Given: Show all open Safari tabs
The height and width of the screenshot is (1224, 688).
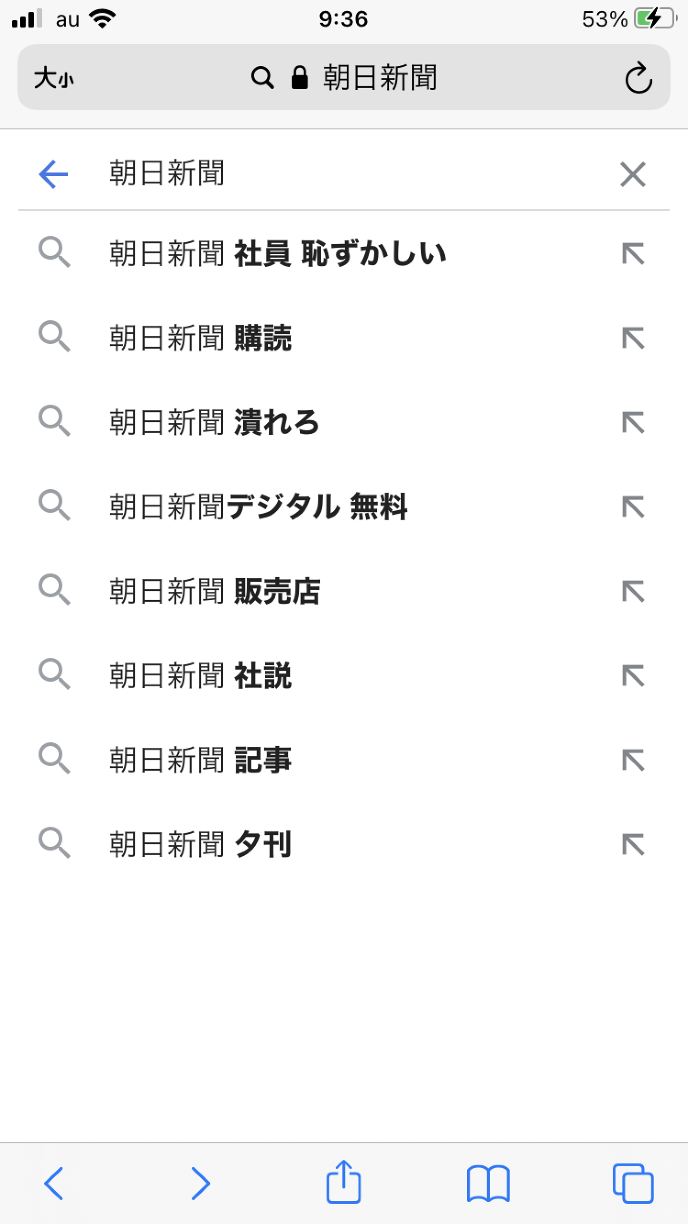Looking at the screenshot, I should [x=632, y=1184].
